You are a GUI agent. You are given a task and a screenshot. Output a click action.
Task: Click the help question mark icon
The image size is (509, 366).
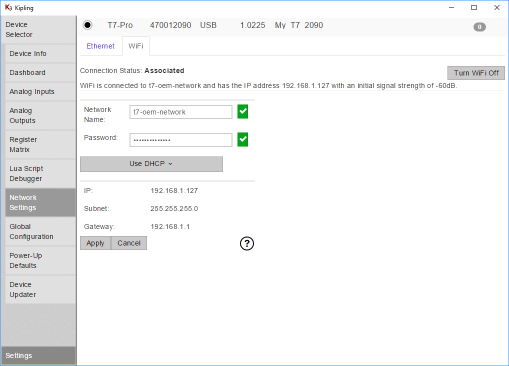(247, 243)
